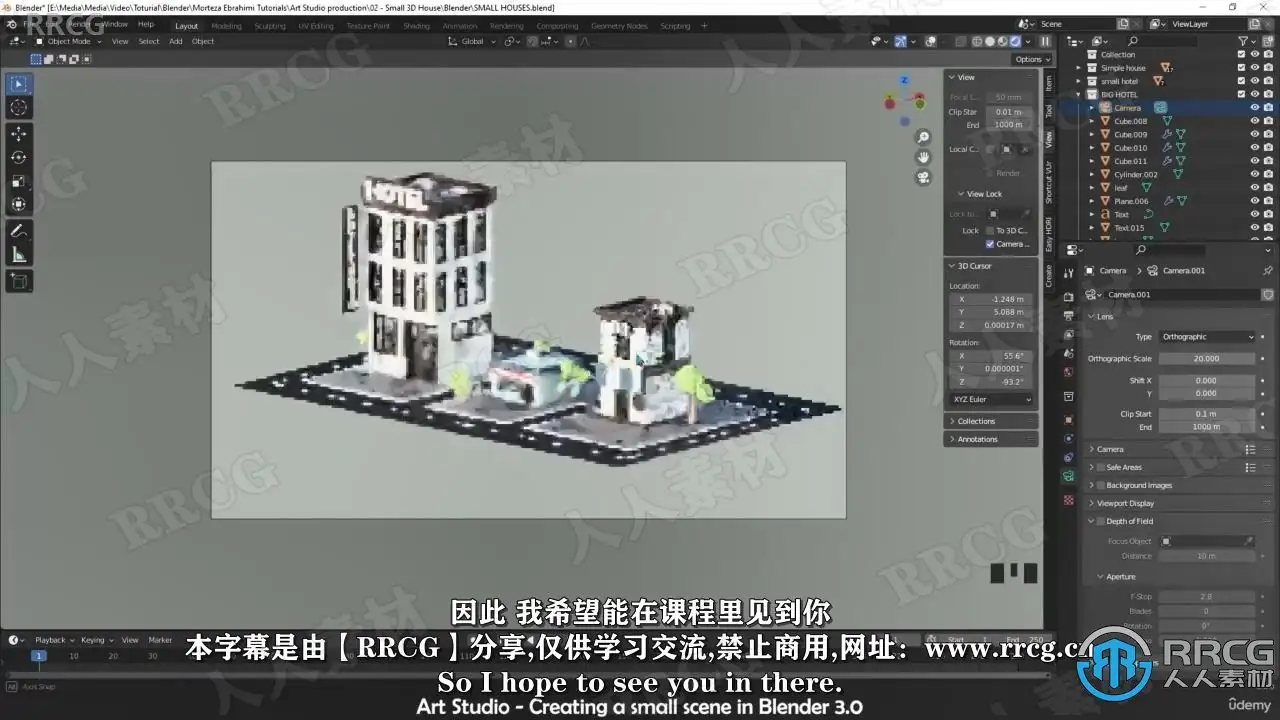Open Scene properties tab icon

coord(1069,354)
